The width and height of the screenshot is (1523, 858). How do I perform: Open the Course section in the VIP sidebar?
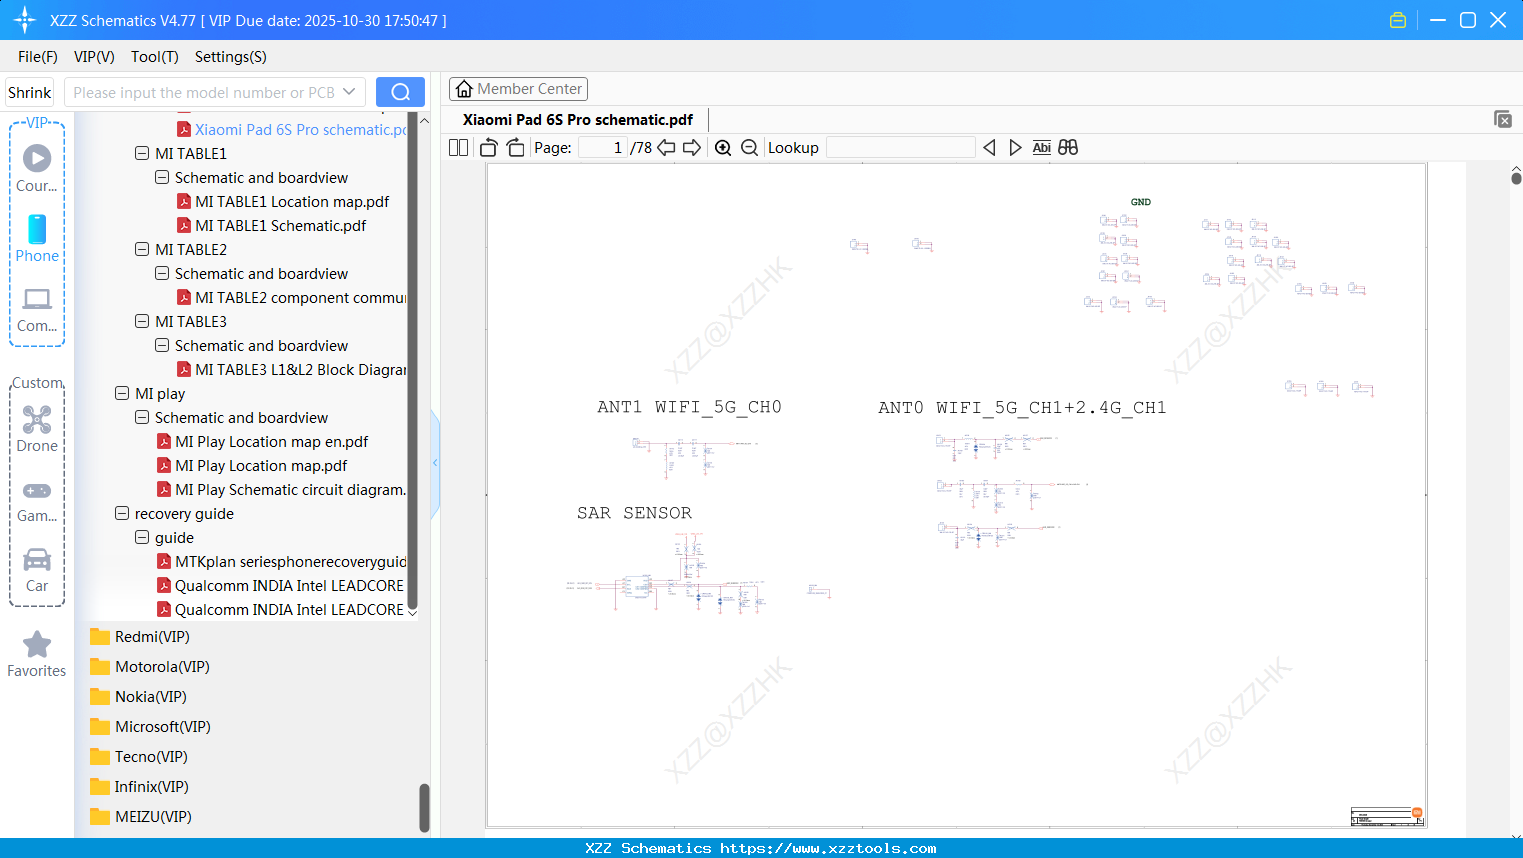37,168
